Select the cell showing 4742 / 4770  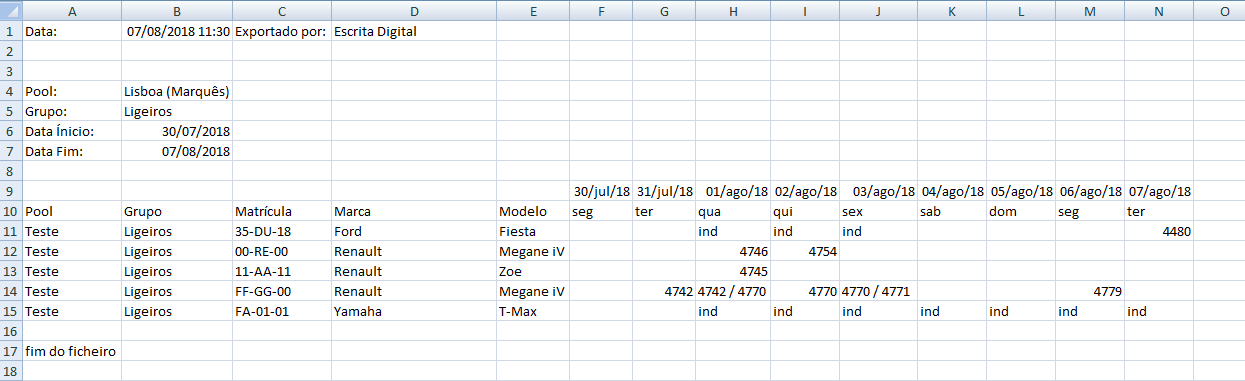click(733, 291)
